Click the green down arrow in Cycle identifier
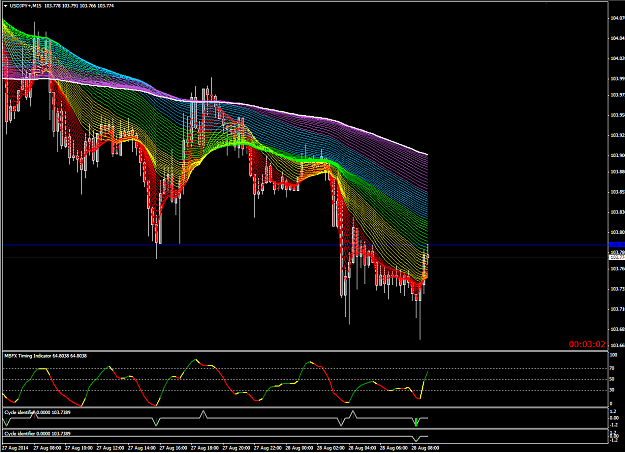 coord(416,422)
